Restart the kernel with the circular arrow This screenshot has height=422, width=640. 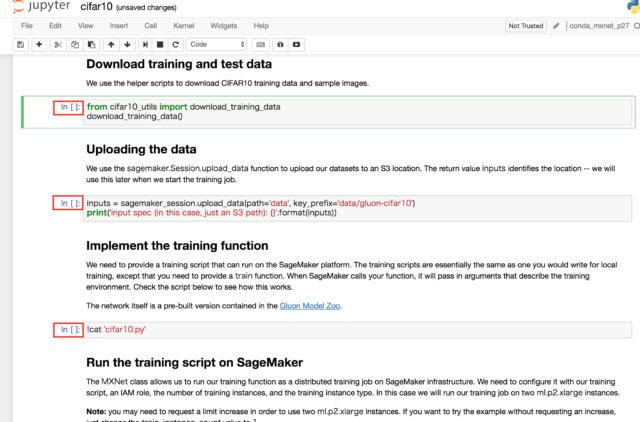(176, 44)
